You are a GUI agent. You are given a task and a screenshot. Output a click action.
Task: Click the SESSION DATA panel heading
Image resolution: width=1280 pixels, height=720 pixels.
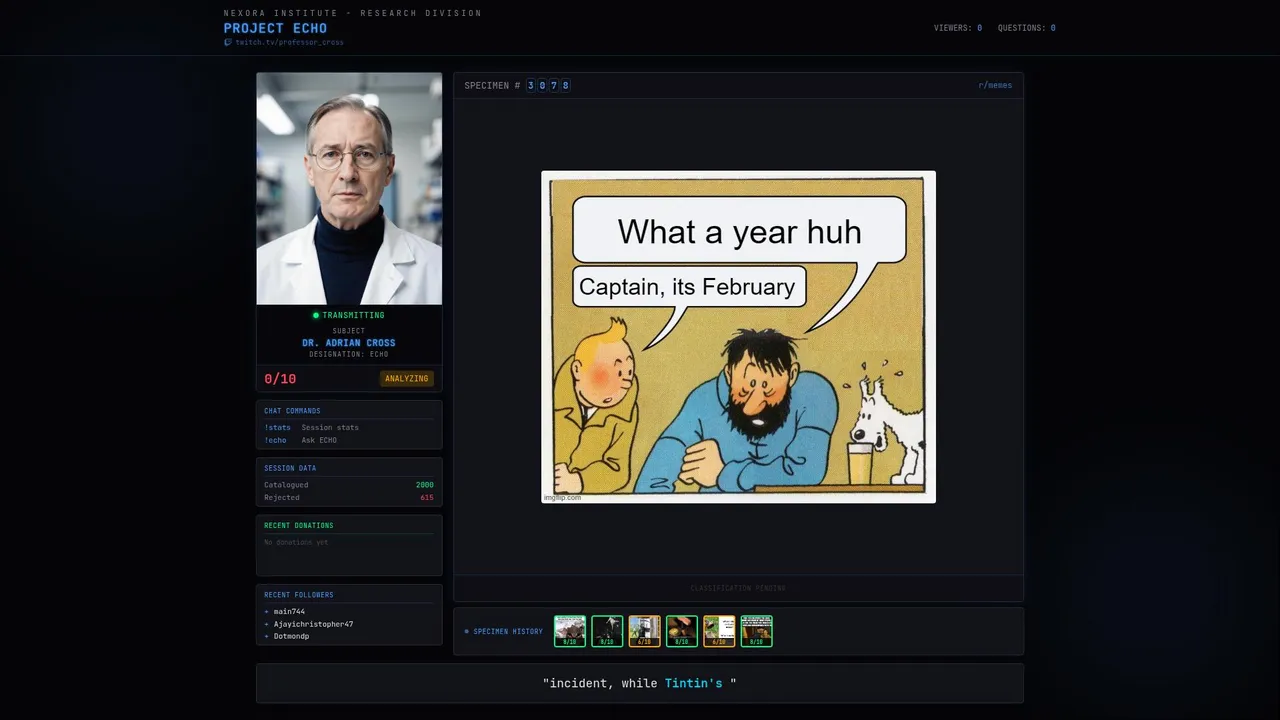(290, 468)
